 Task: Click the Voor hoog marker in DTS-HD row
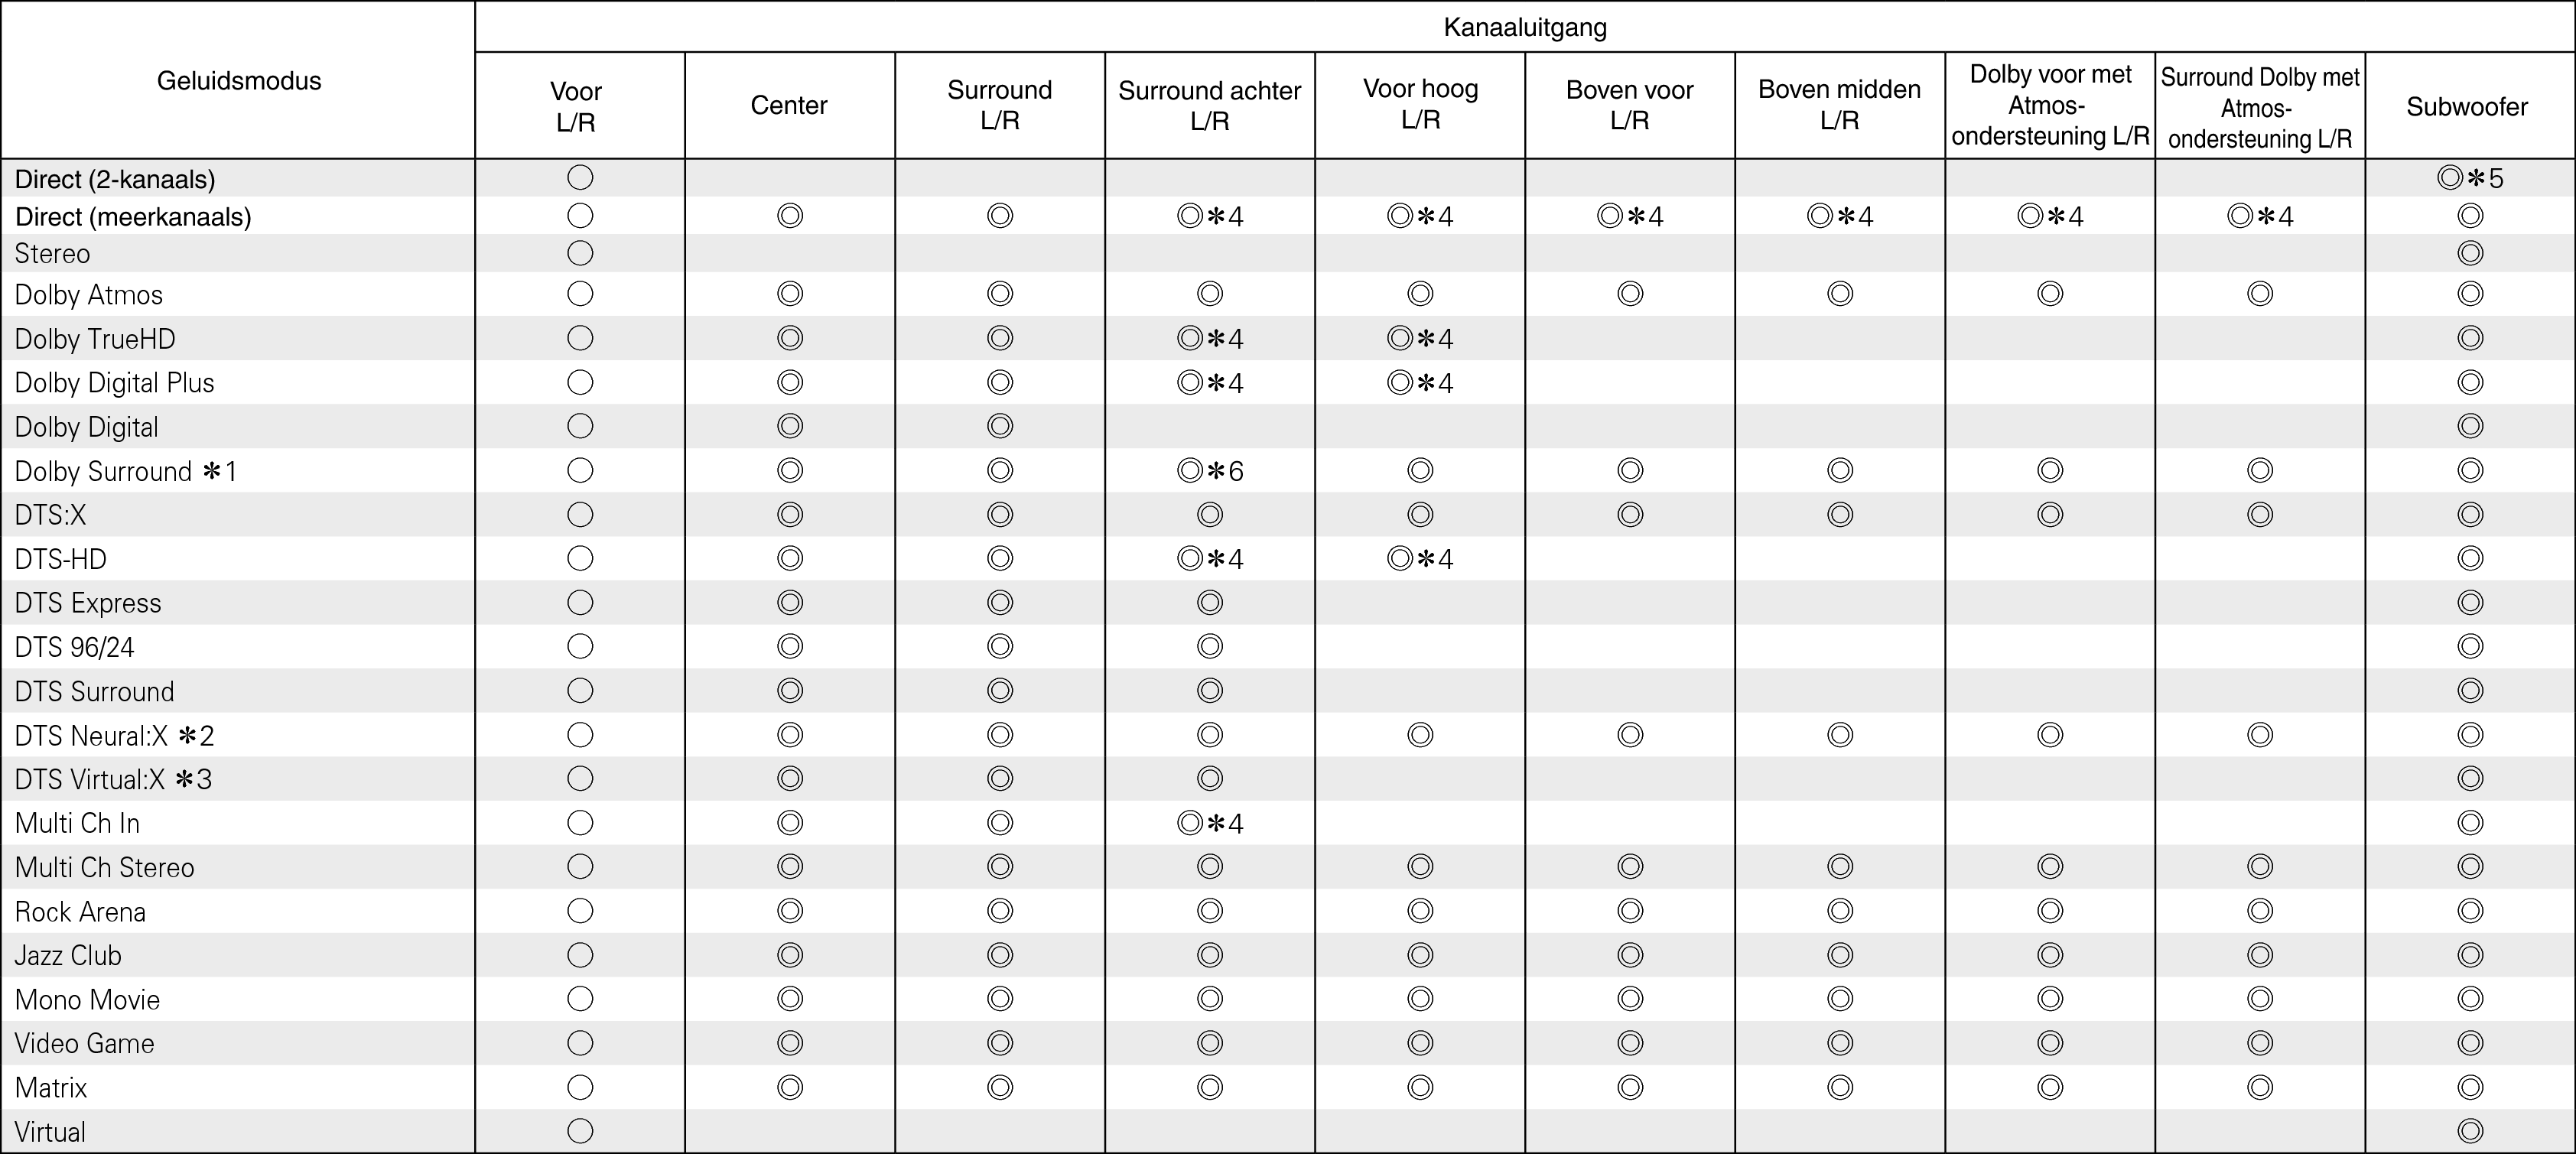pyautogui.click(x=1419, y=559)
